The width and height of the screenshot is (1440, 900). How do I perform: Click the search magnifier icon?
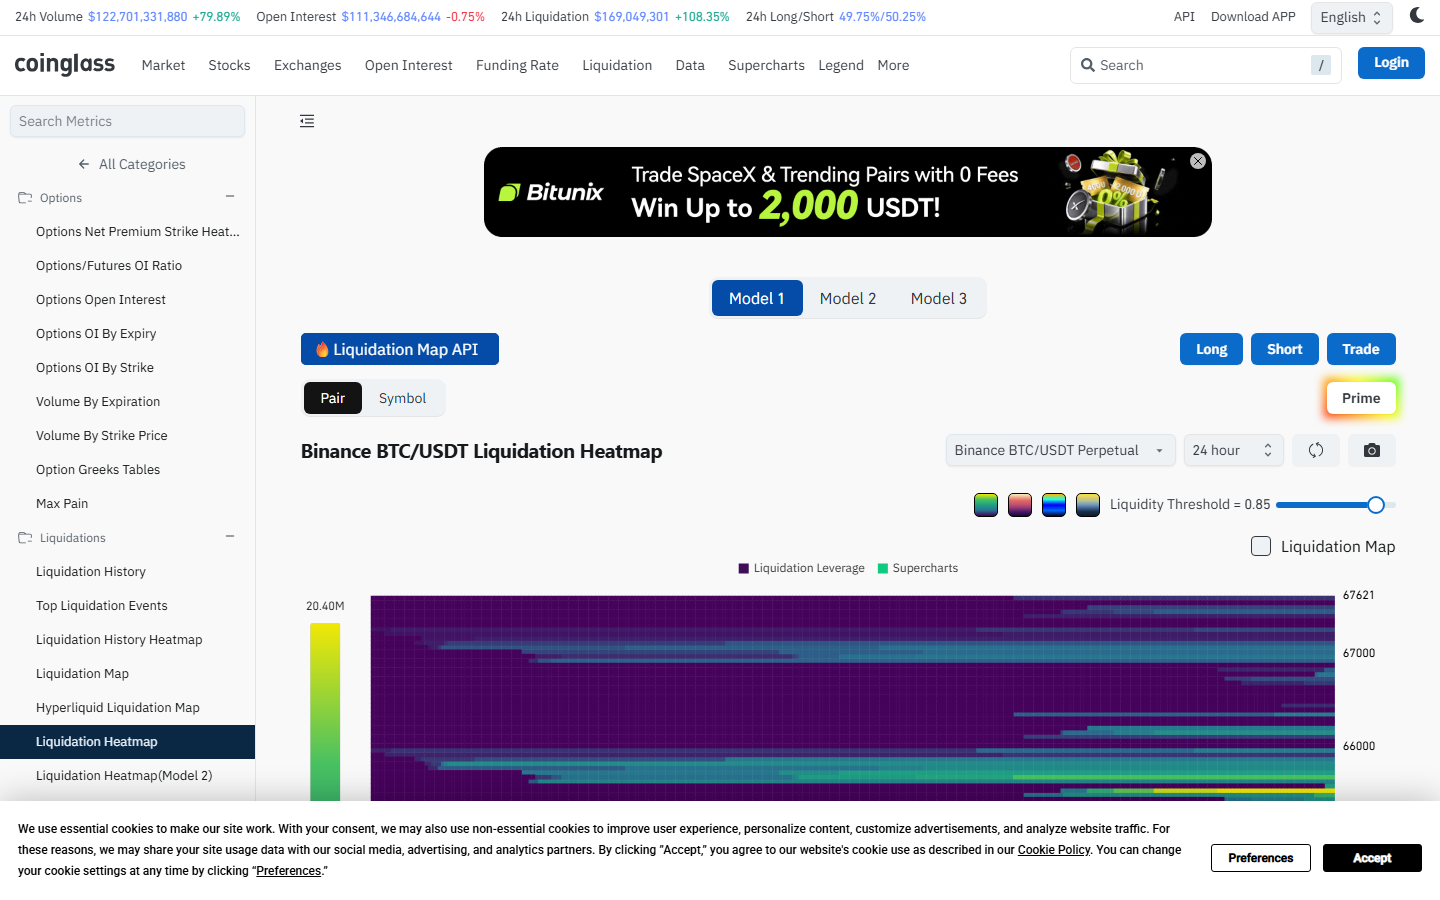coord(1088,65)
